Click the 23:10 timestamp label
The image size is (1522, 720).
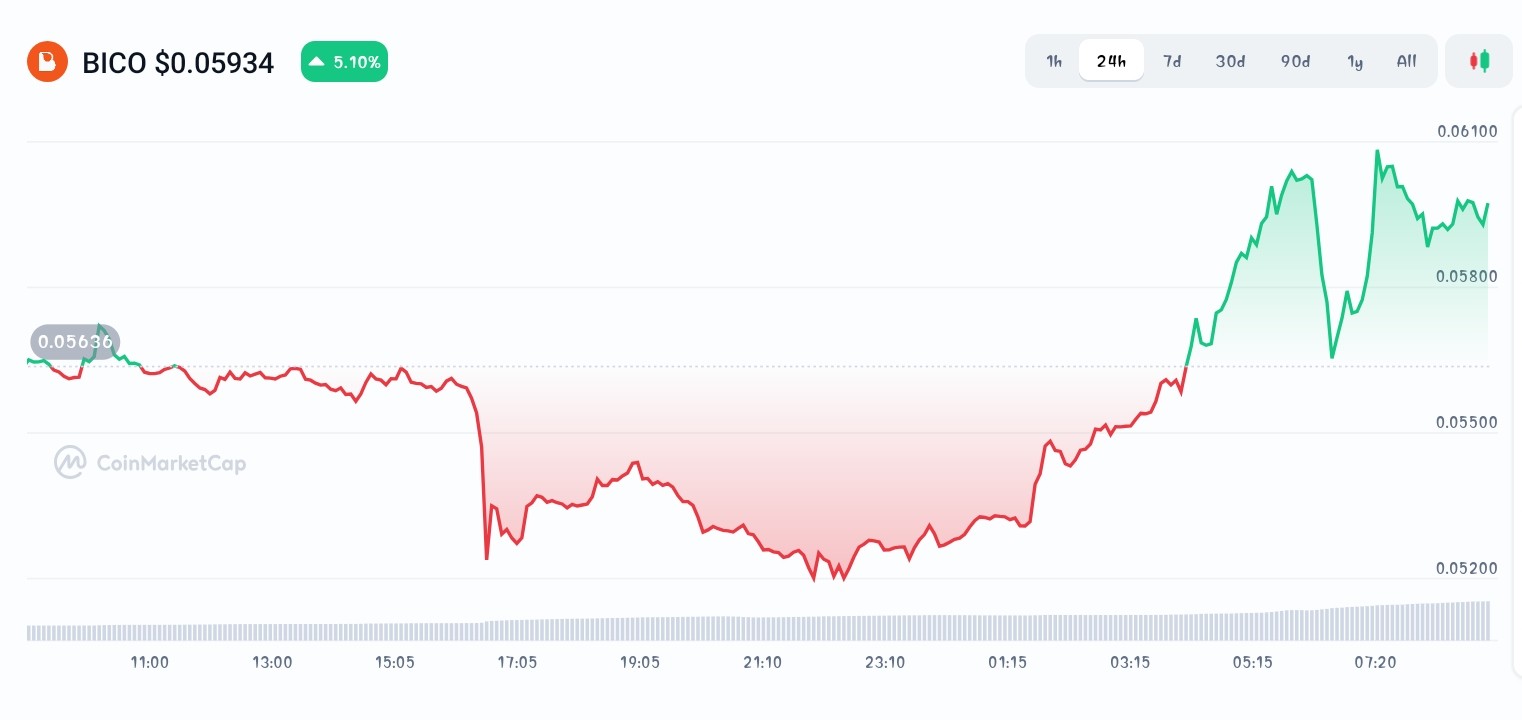click(884, 662)
